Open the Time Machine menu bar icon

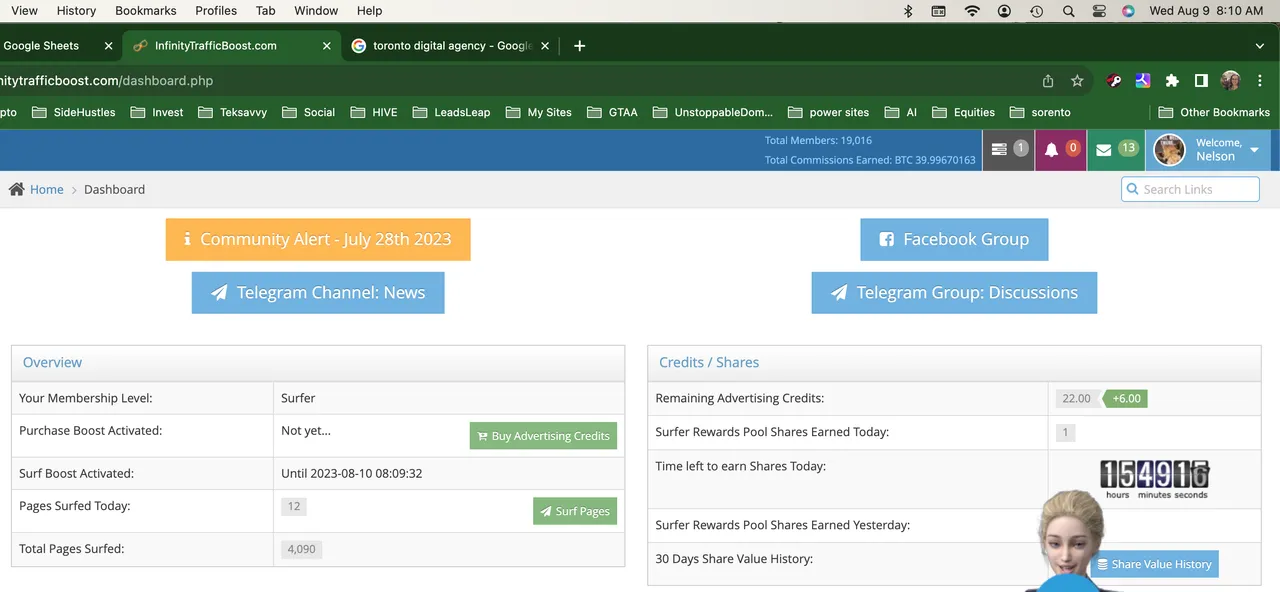pos(1037,11)
